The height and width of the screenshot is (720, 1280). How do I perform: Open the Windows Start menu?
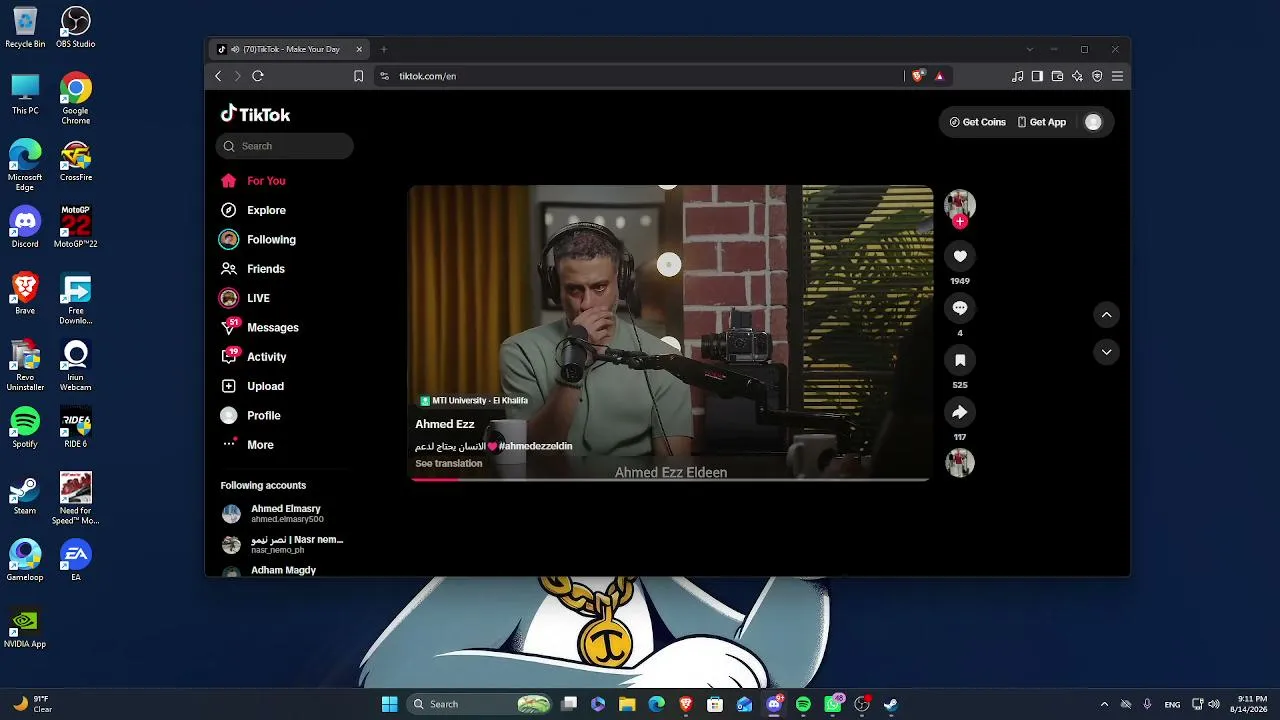tap(390, 704)
